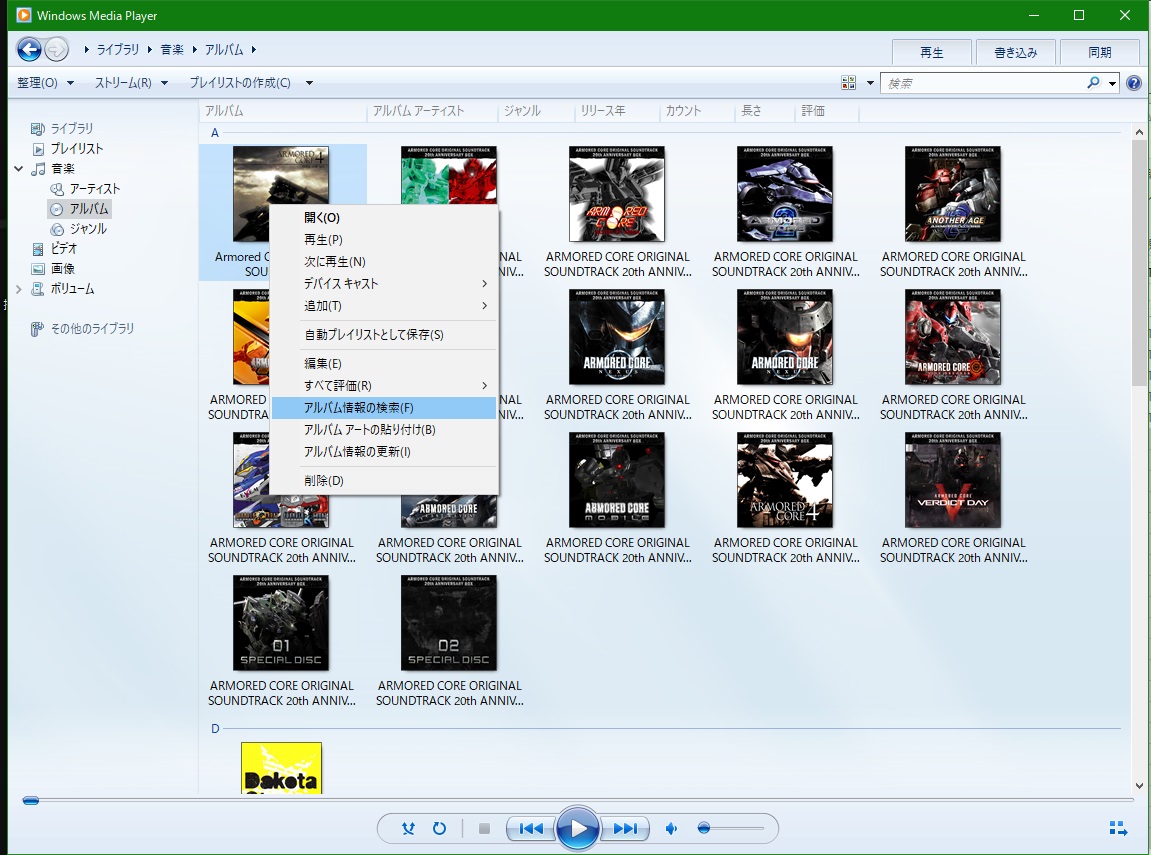1151x855 pixels.
Task: Click the ライブラリ breadcrumb link
Action: click(117, 49)
